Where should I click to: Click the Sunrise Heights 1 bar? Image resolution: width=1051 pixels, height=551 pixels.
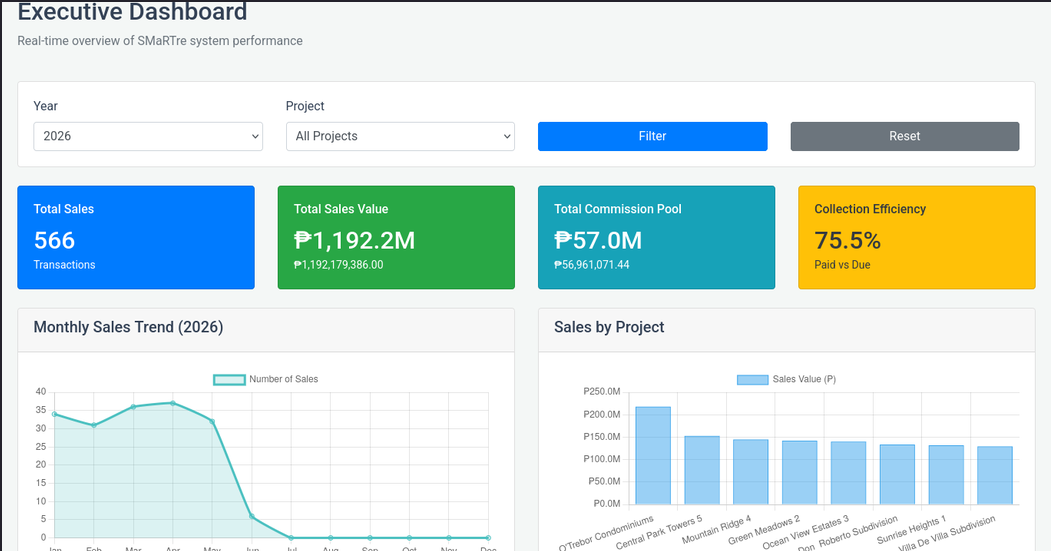(x=946, y=475)
